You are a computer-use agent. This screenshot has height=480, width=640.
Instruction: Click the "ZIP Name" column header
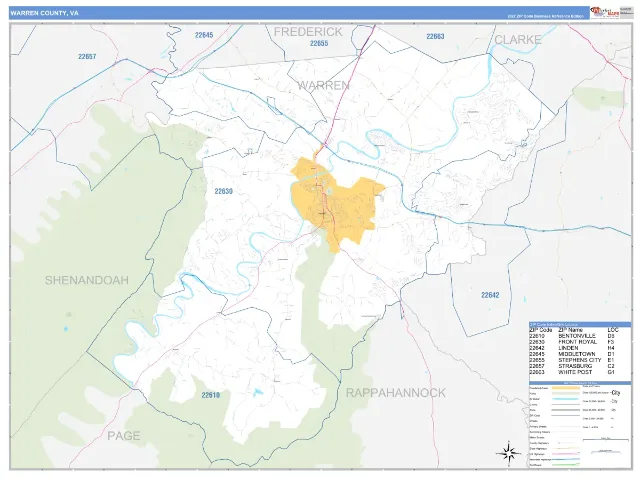click(570, 330)
